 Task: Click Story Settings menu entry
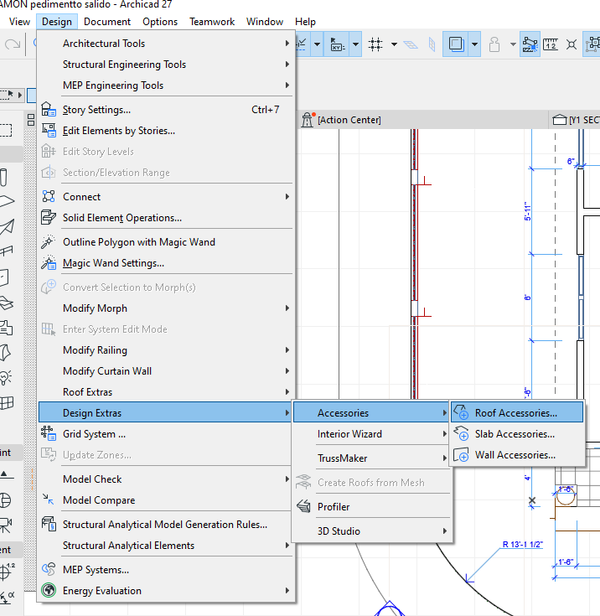click(96, 110)
